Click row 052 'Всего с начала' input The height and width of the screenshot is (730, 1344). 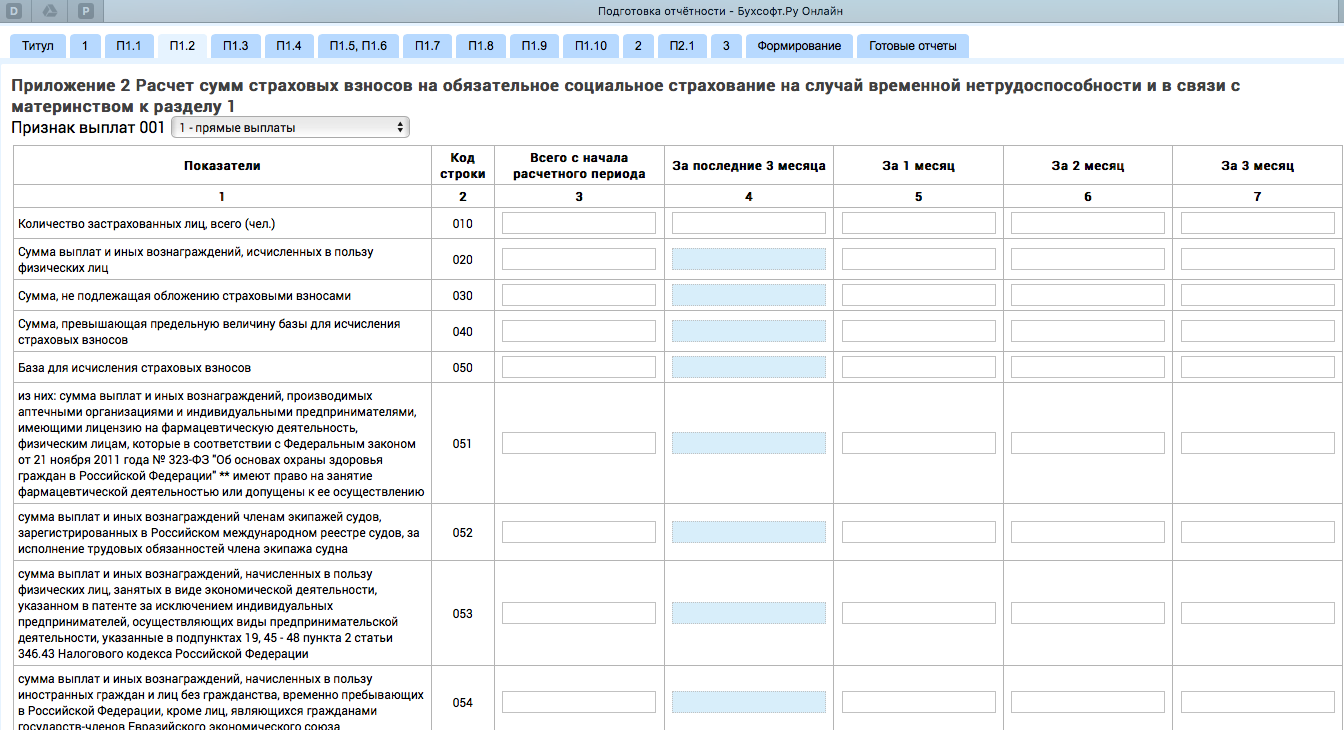tap(579, 532)
